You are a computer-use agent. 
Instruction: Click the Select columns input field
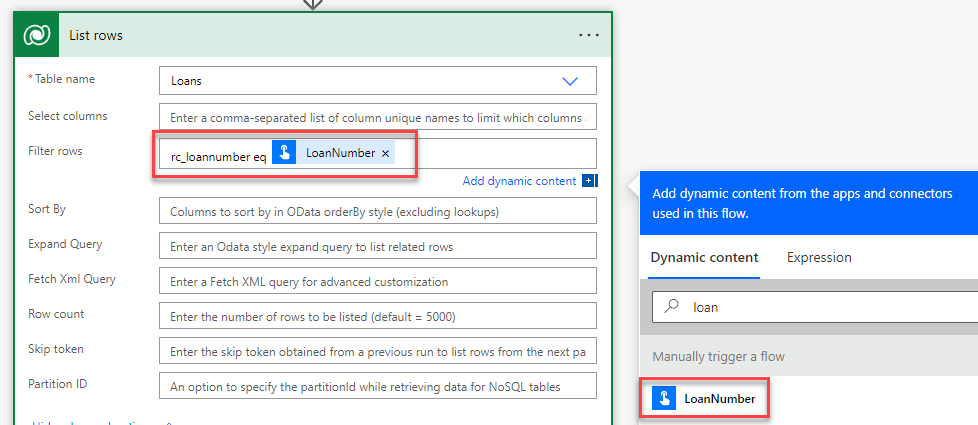click(377, 117)
